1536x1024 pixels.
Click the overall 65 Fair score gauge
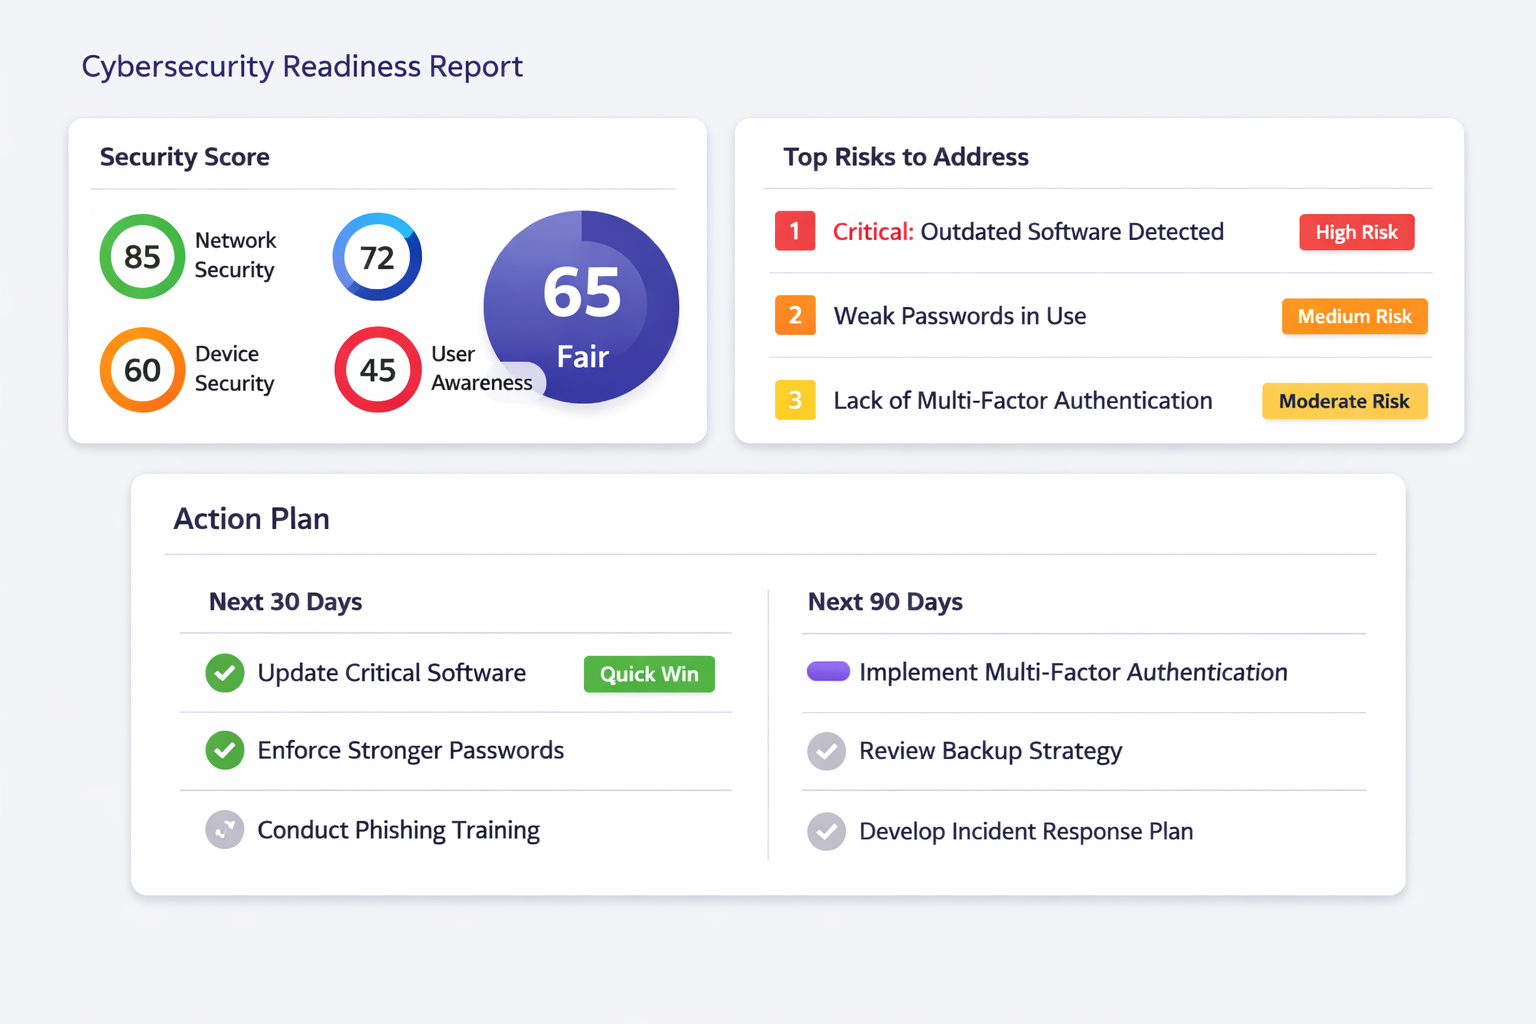pyautogui.click(x=582, y=307)
